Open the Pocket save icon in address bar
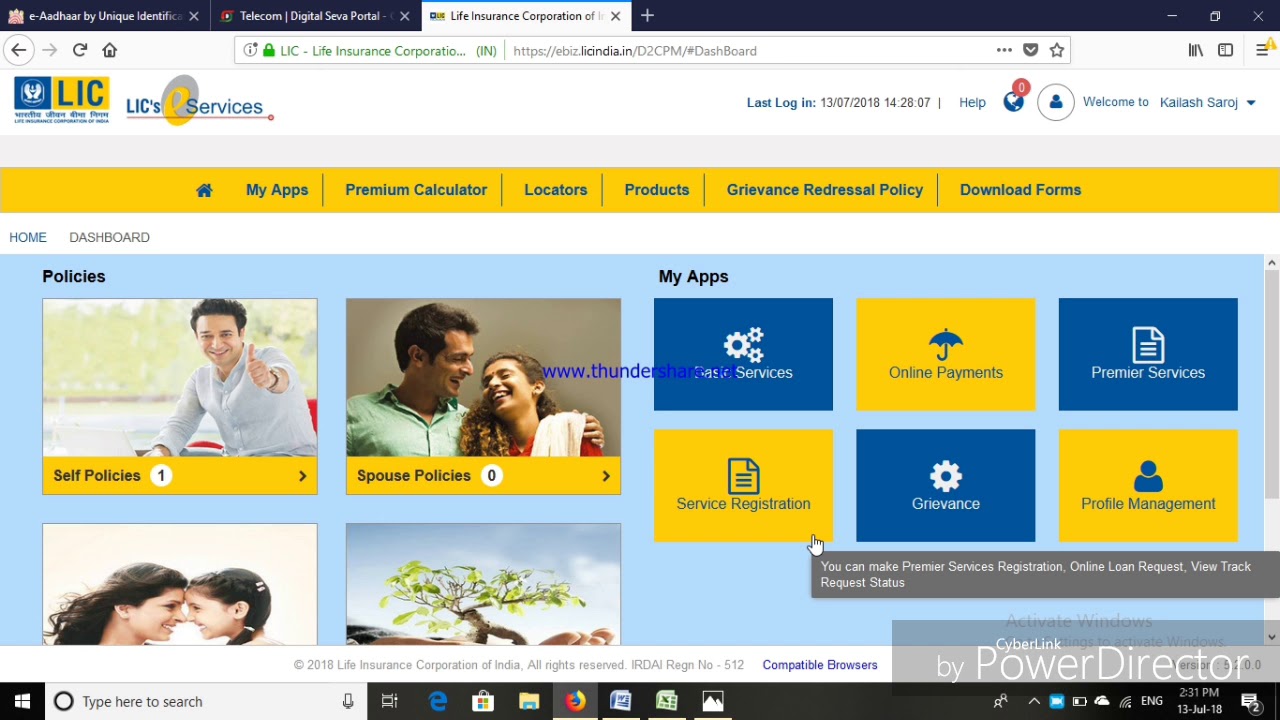Screen dimensions: 1280x720 tap(1031, 50)
